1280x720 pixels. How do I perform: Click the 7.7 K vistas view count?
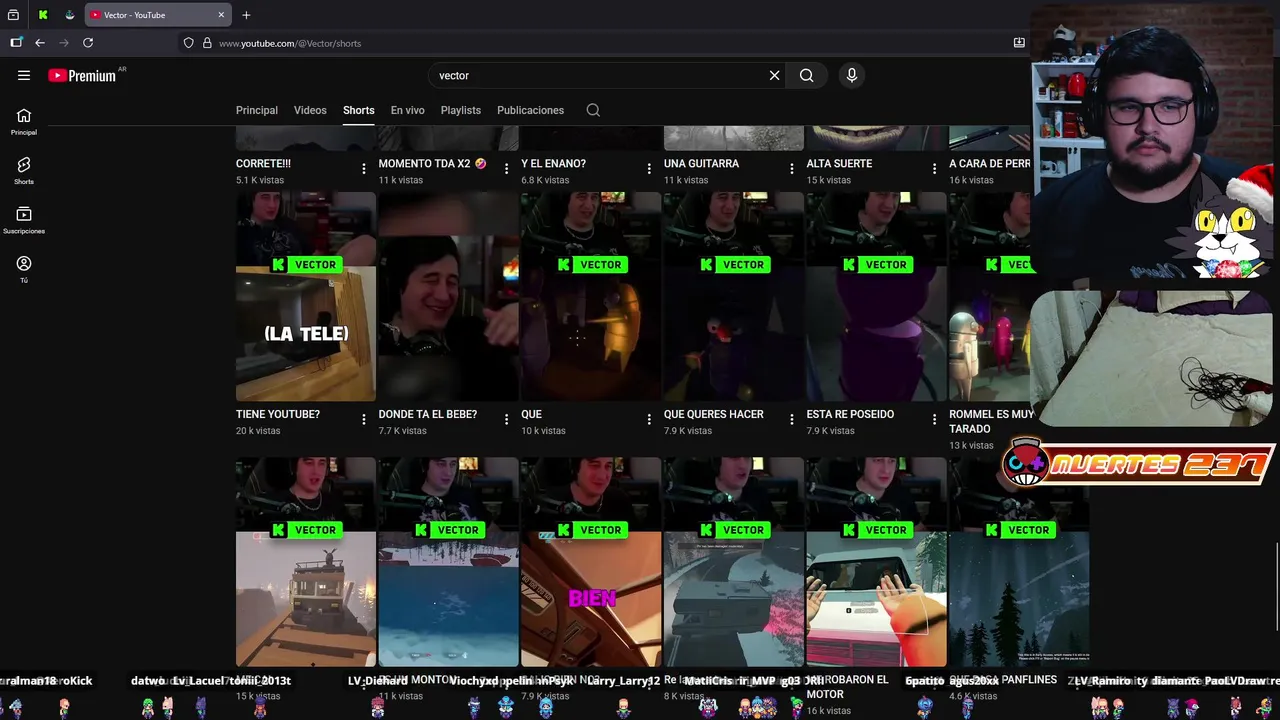click(403, 431)
